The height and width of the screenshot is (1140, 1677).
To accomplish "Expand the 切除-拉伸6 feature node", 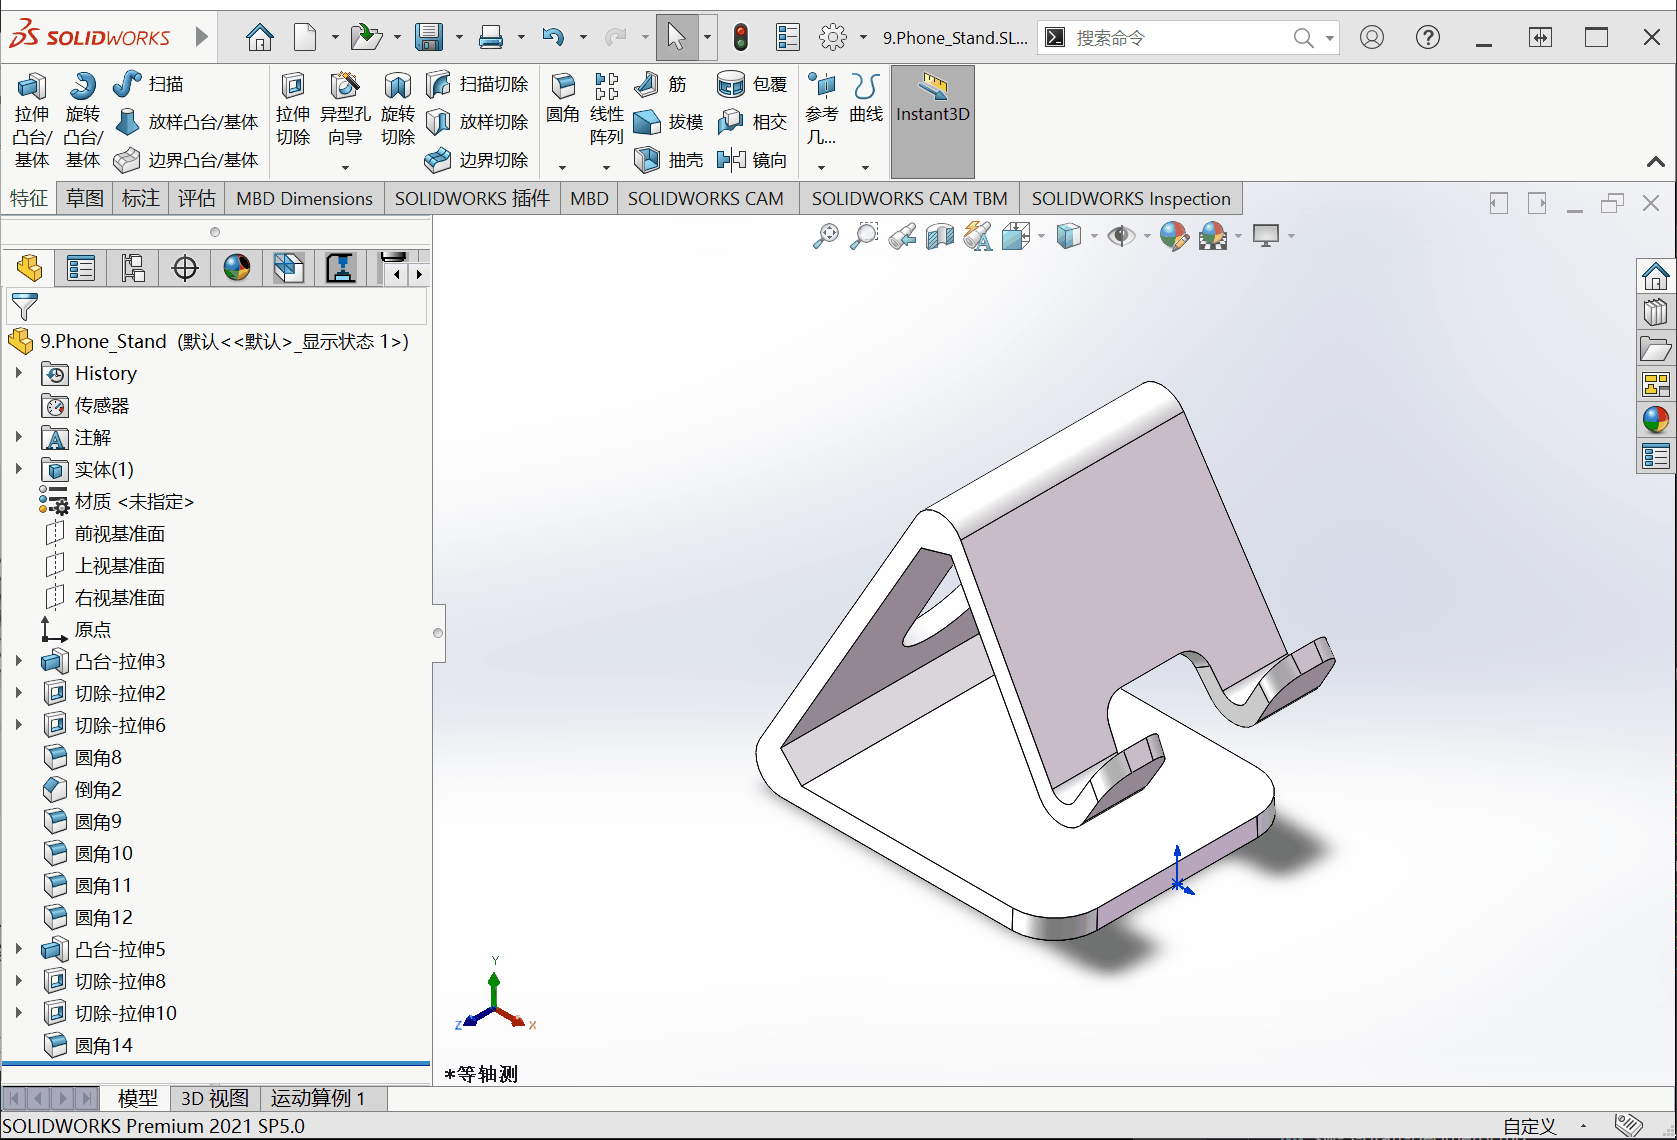I will (x=19, y=725).
